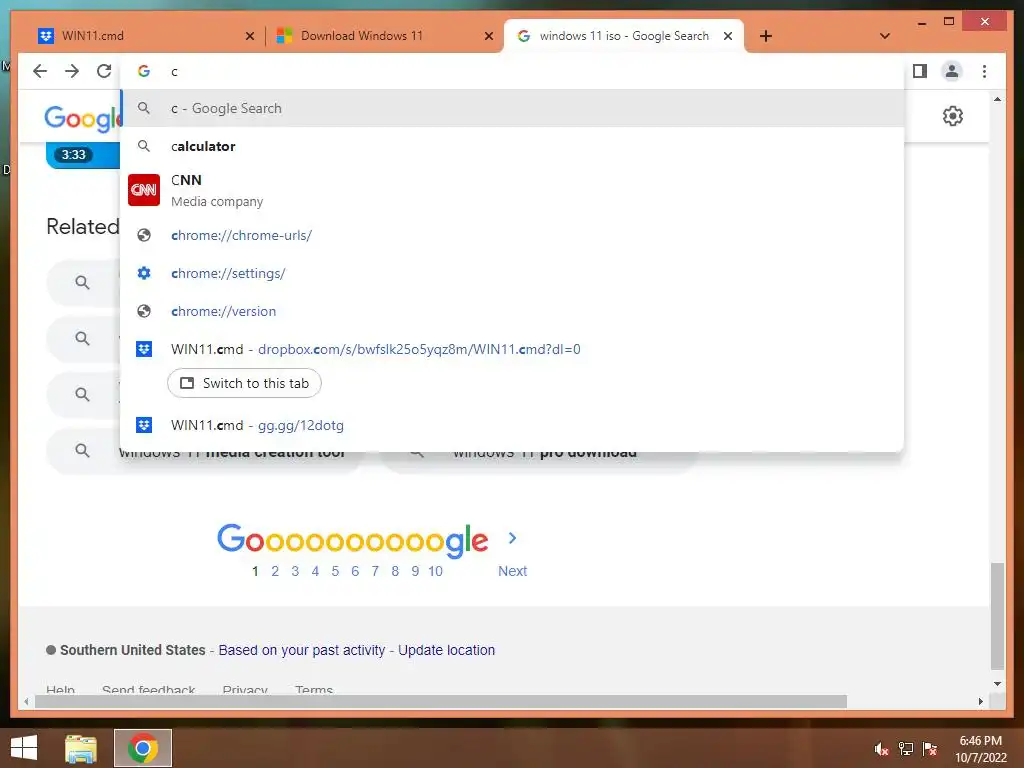Switch to the Download Windows 11 tab
1024x768 pixels.
[384, 36]
